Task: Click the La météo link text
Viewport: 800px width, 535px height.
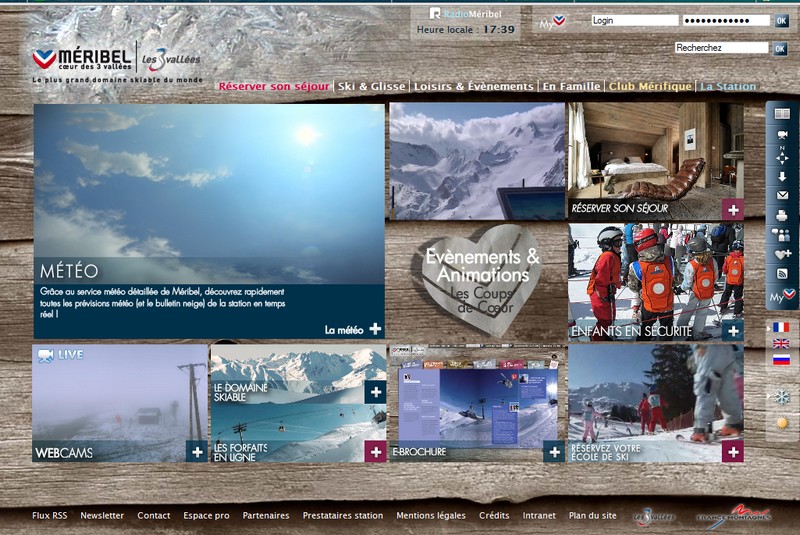Action: 344,330
